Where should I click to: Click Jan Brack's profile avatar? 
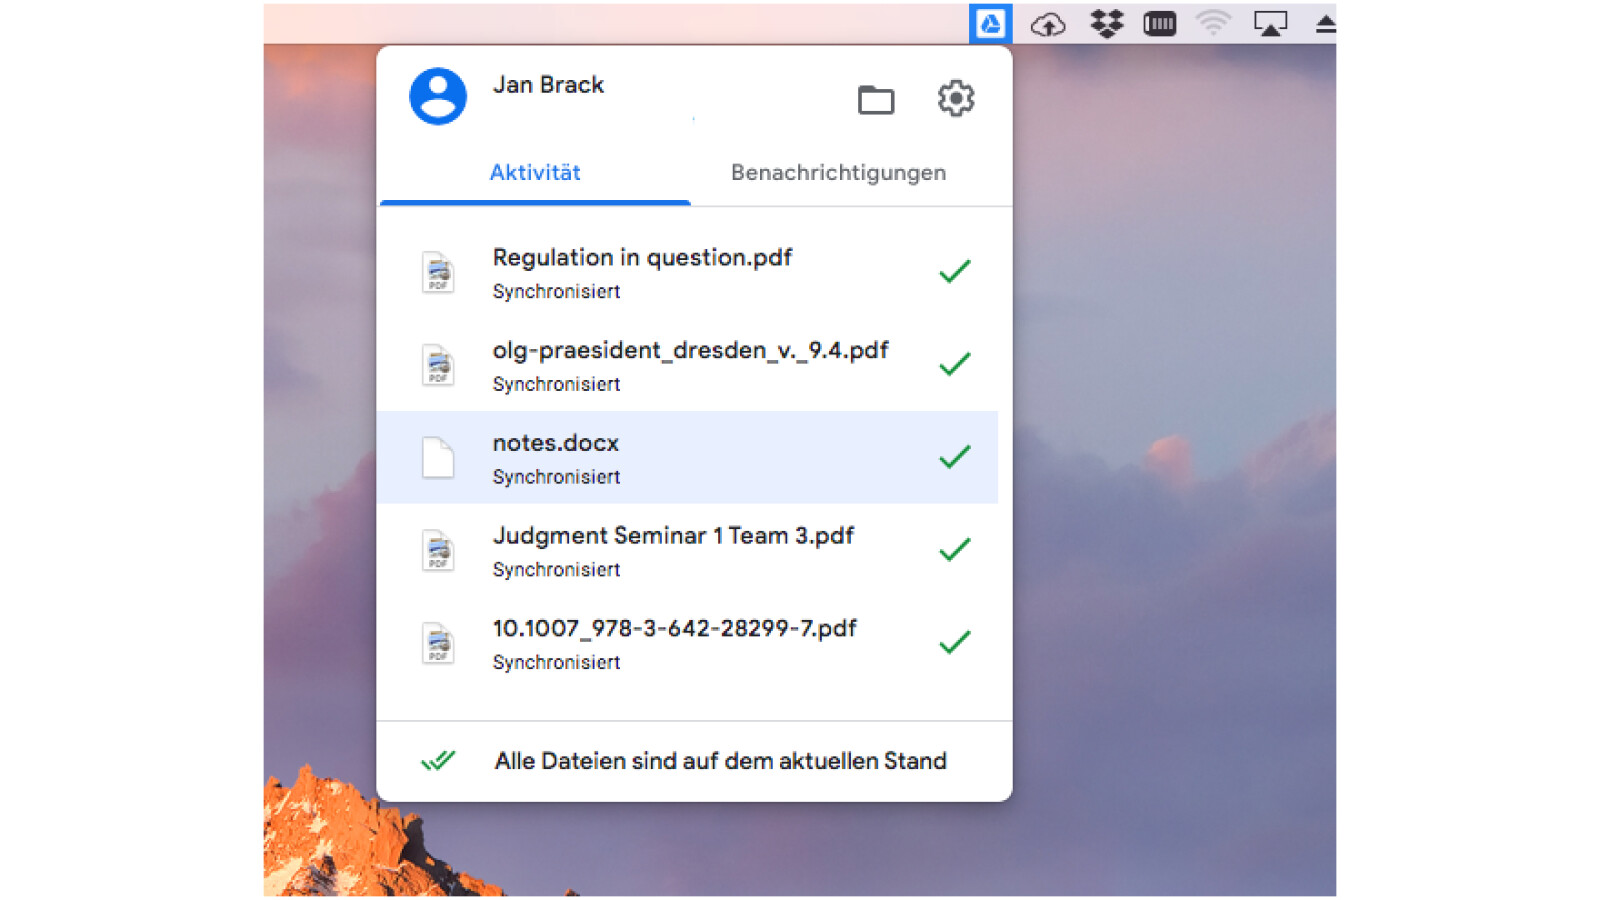point(438,96)
